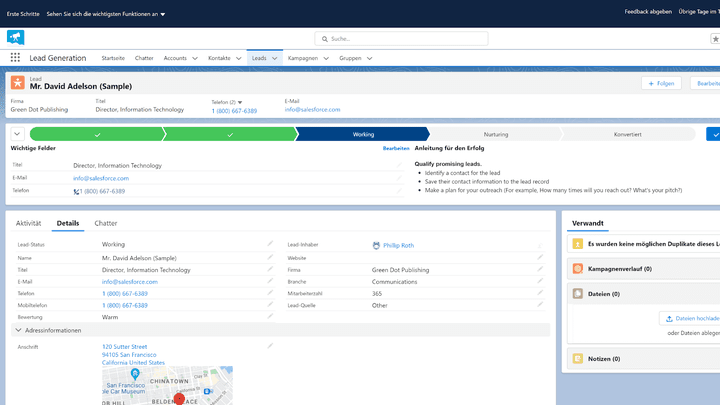
Task: Edit the Anschrift field via pencil icon
Action: (269, 346)
